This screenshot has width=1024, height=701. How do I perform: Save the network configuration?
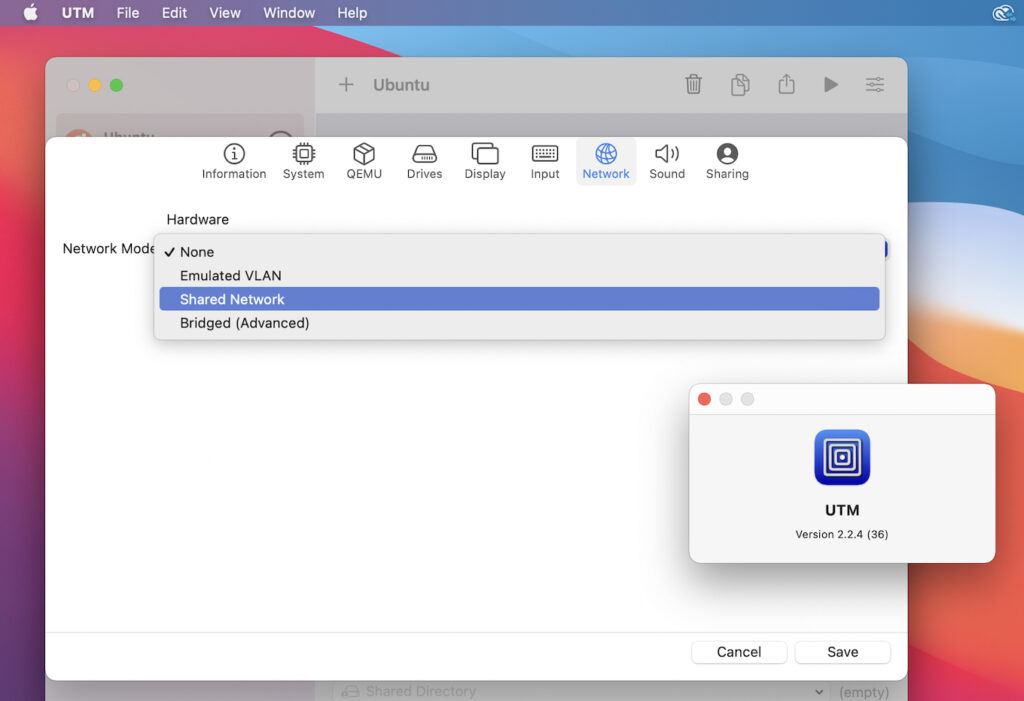[842, 651]
